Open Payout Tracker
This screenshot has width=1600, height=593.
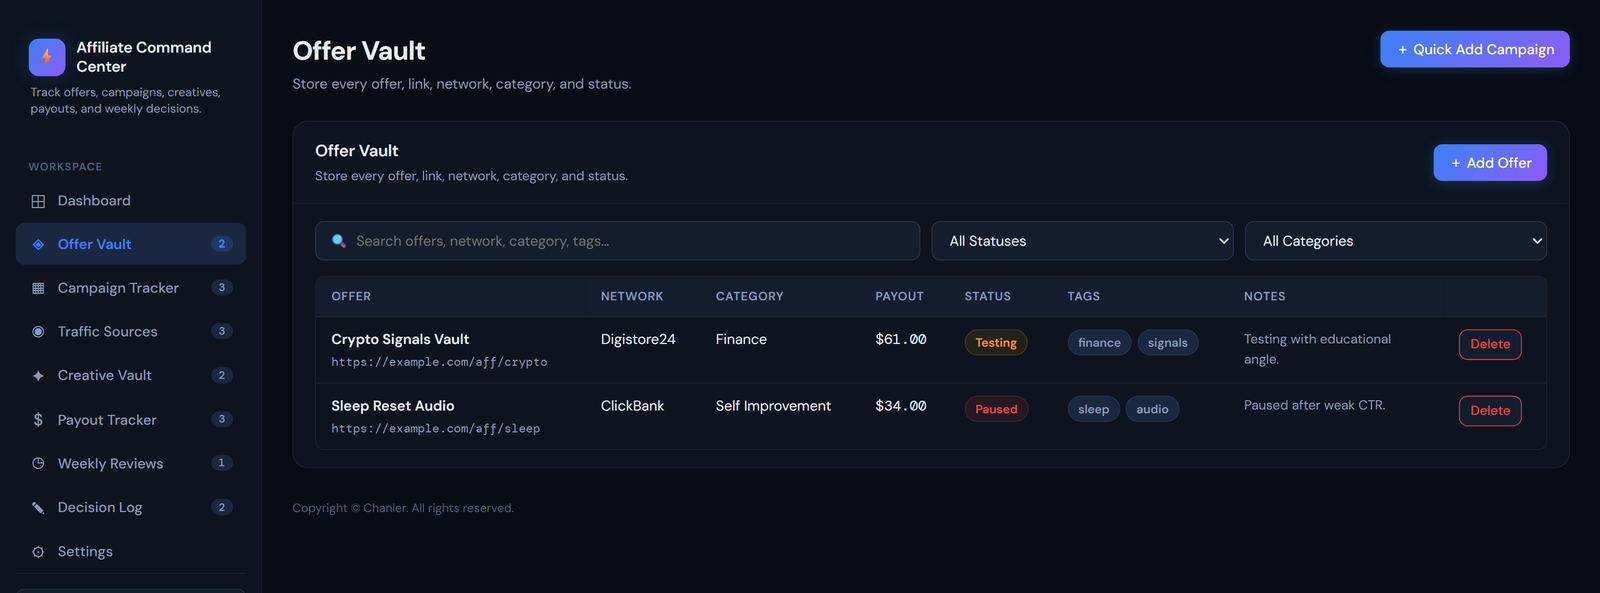[x=131, y=420]
